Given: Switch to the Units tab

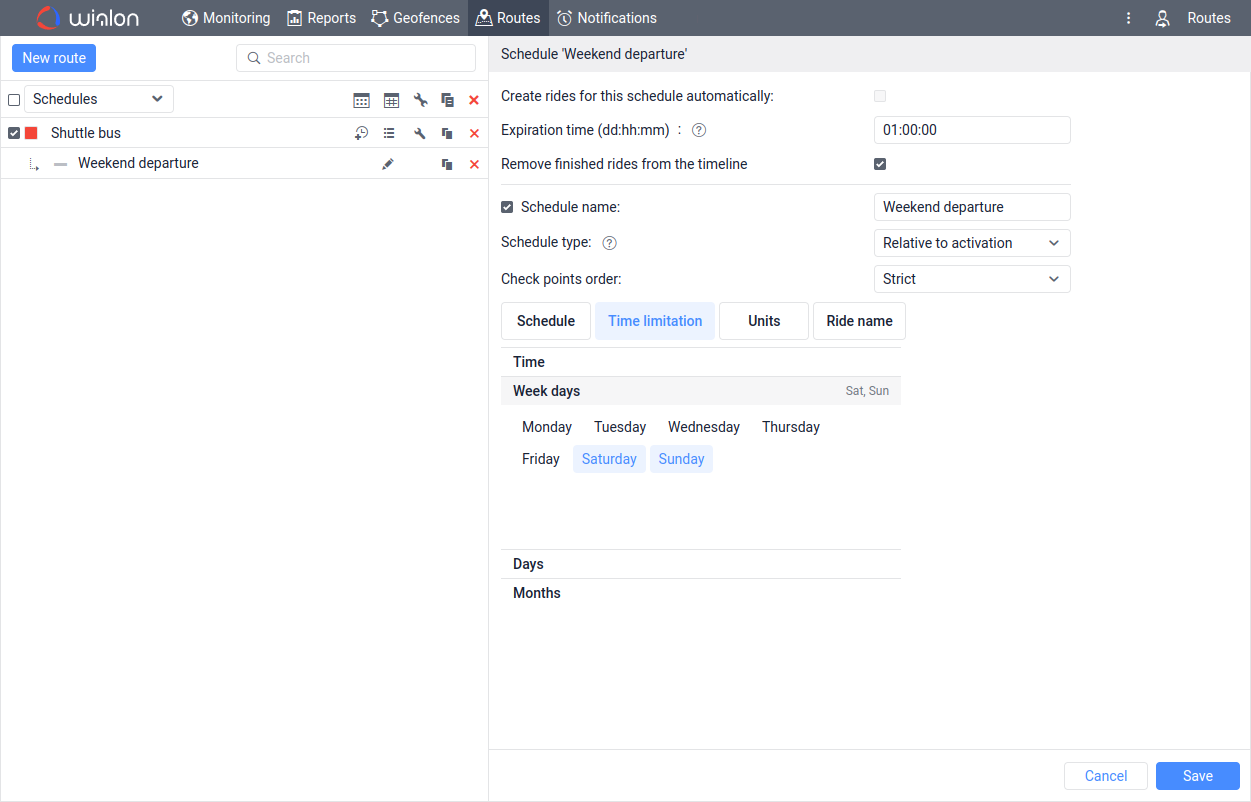Looking at the screenshot, I should coord(763,321).
